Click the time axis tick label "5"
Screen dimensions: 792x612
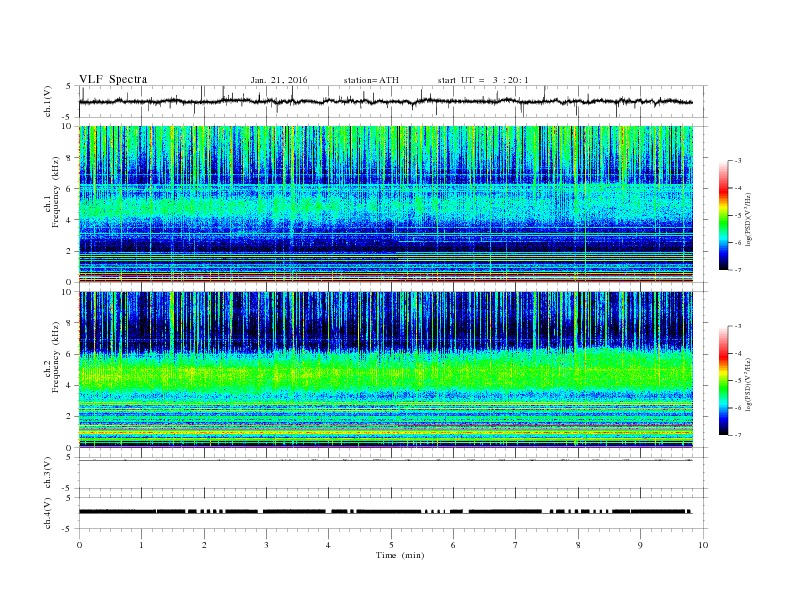(391, 545)
